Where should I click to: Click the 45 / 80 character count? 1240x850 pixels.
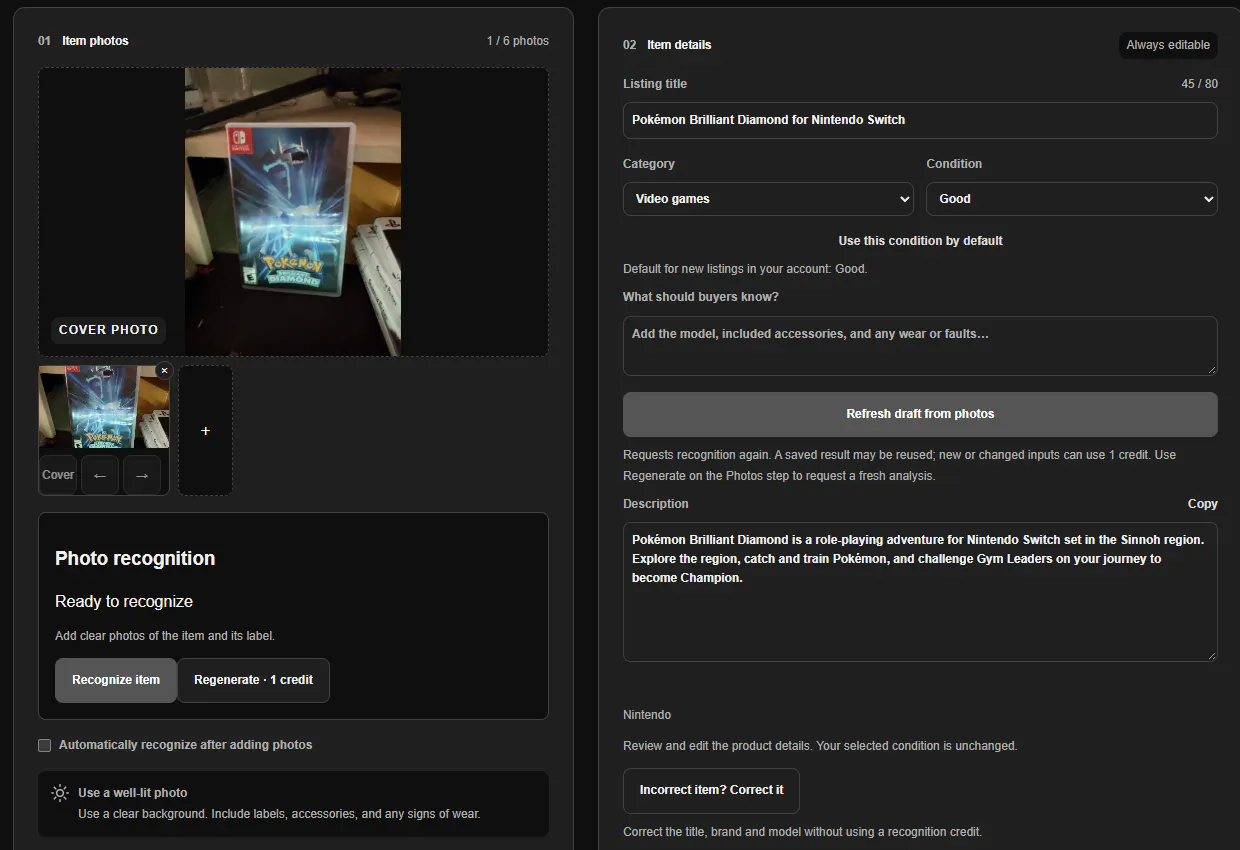click(x=1199, y=84)
